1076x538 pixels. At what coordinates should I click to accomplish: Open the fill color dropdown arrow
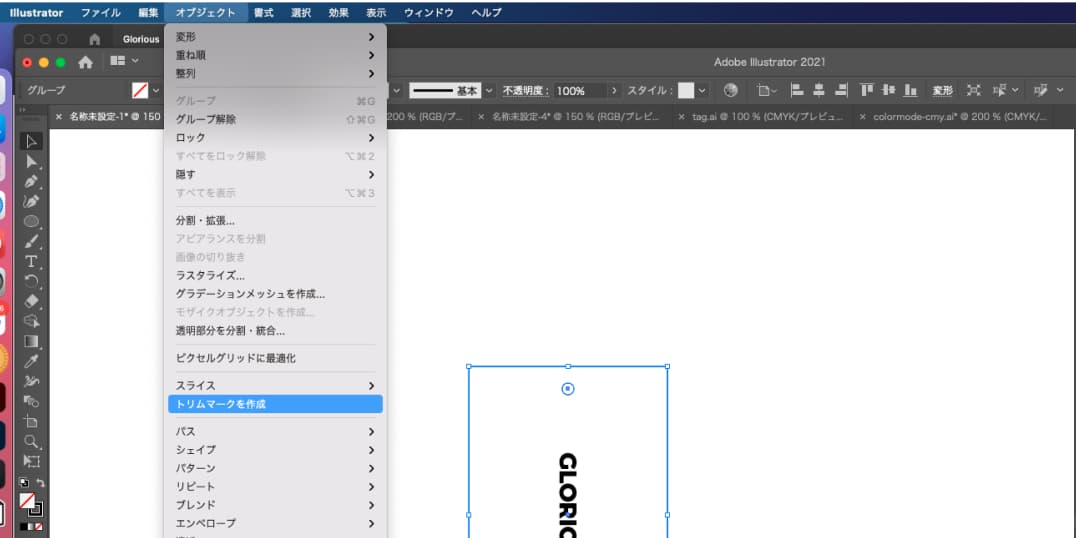click(156, 91)
